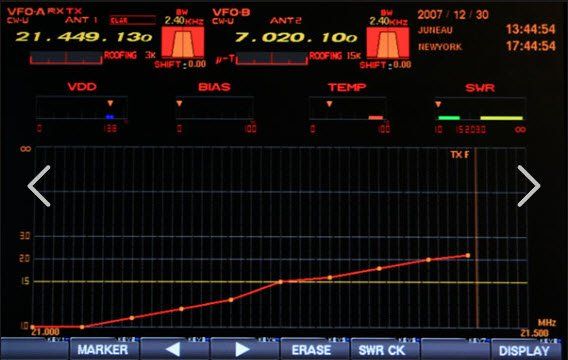
Task: Select the VFO-A frequency 21.449.130
Action: 84,37
